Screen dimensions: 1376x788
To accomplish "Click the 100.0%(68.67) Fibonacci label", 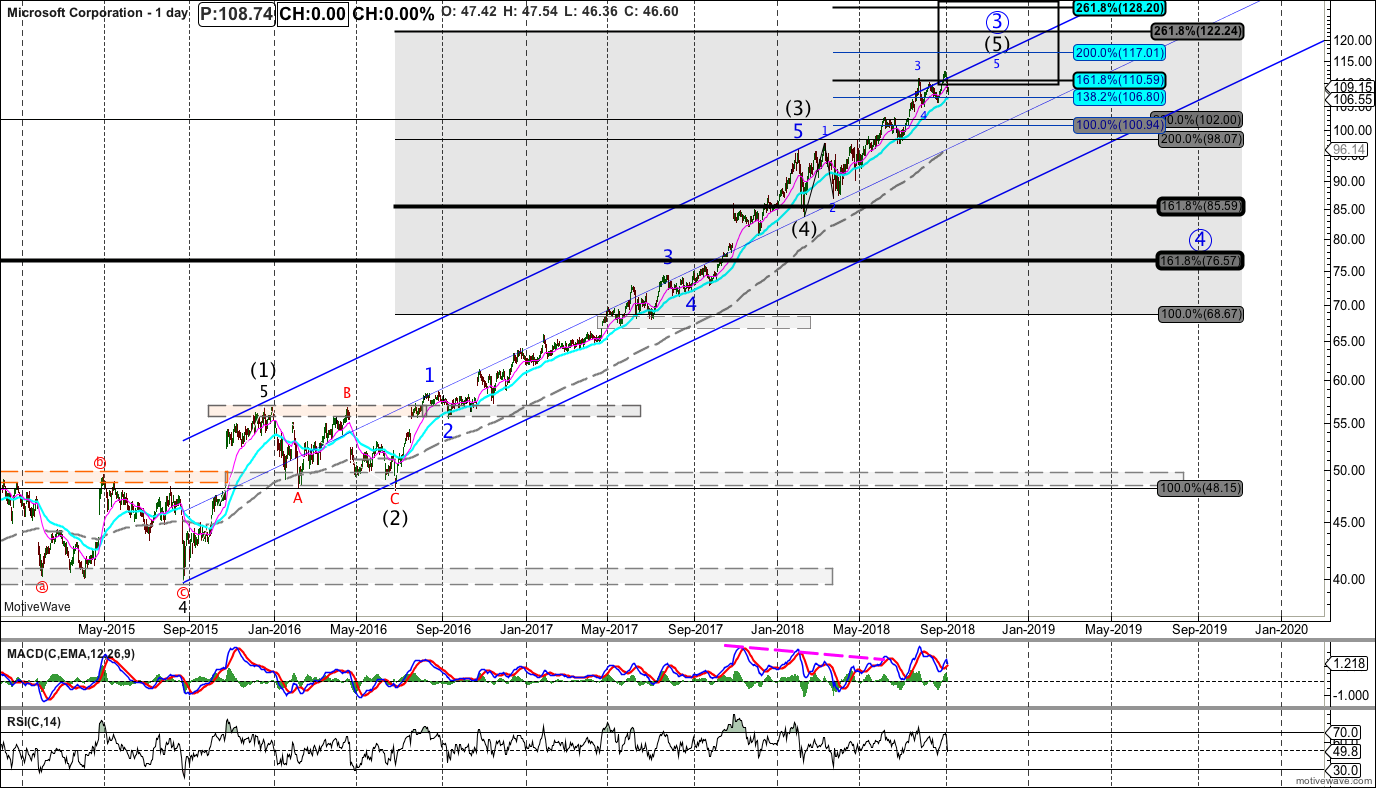I will 1200,314.
